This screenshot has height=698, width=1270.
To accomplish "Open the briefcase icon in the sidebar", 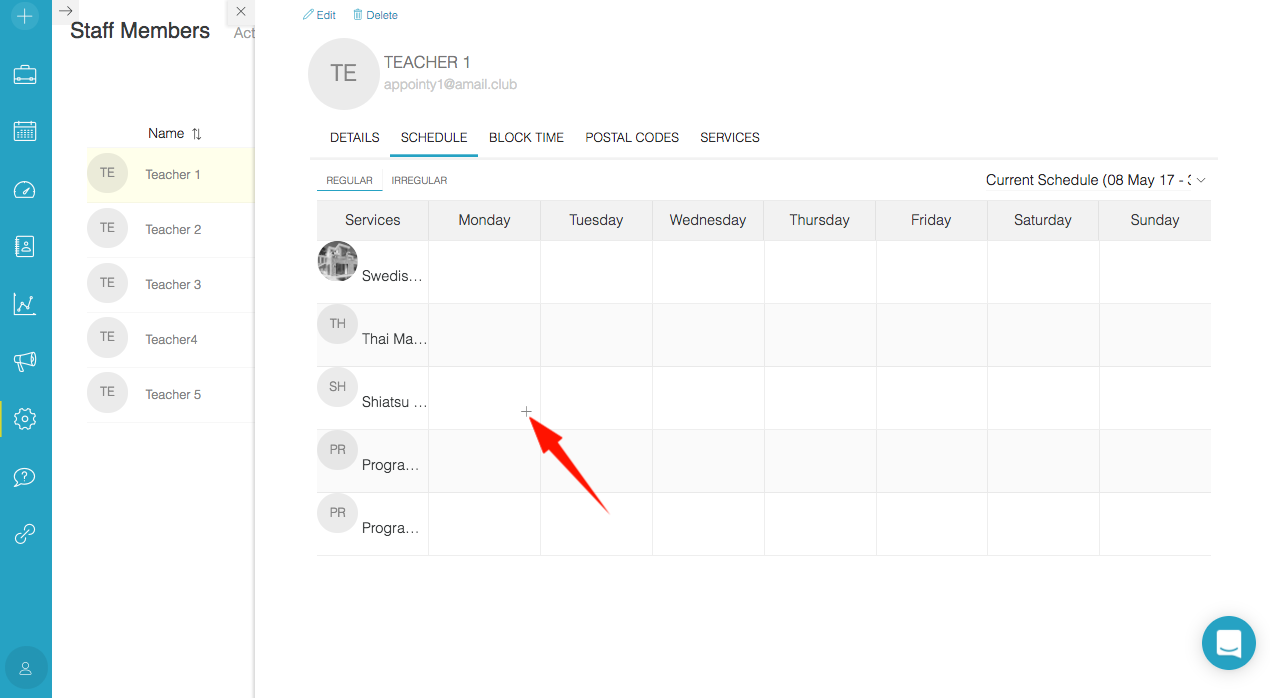I will coord(25,75).
